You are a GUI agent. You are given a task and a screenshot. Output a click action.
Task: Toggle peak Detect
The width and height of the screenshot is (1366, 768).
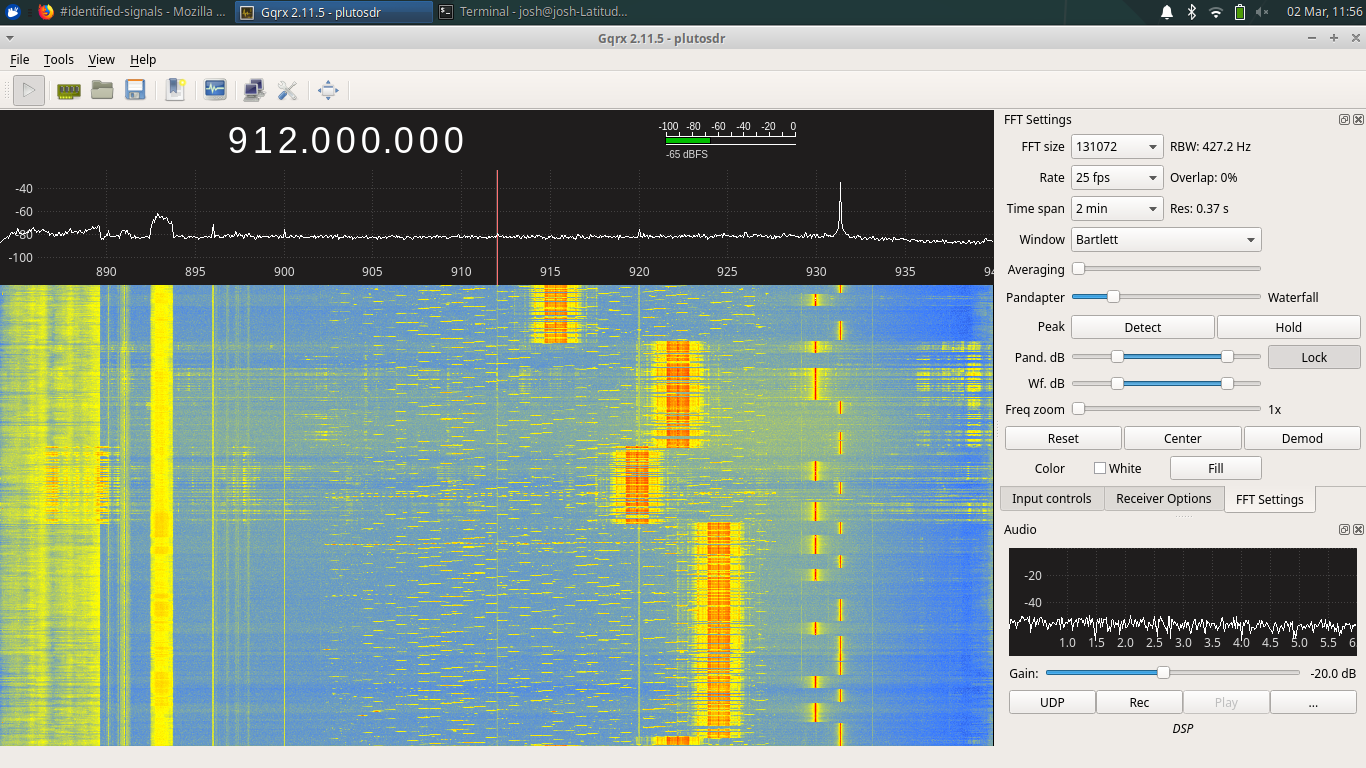pos(1143,327)
